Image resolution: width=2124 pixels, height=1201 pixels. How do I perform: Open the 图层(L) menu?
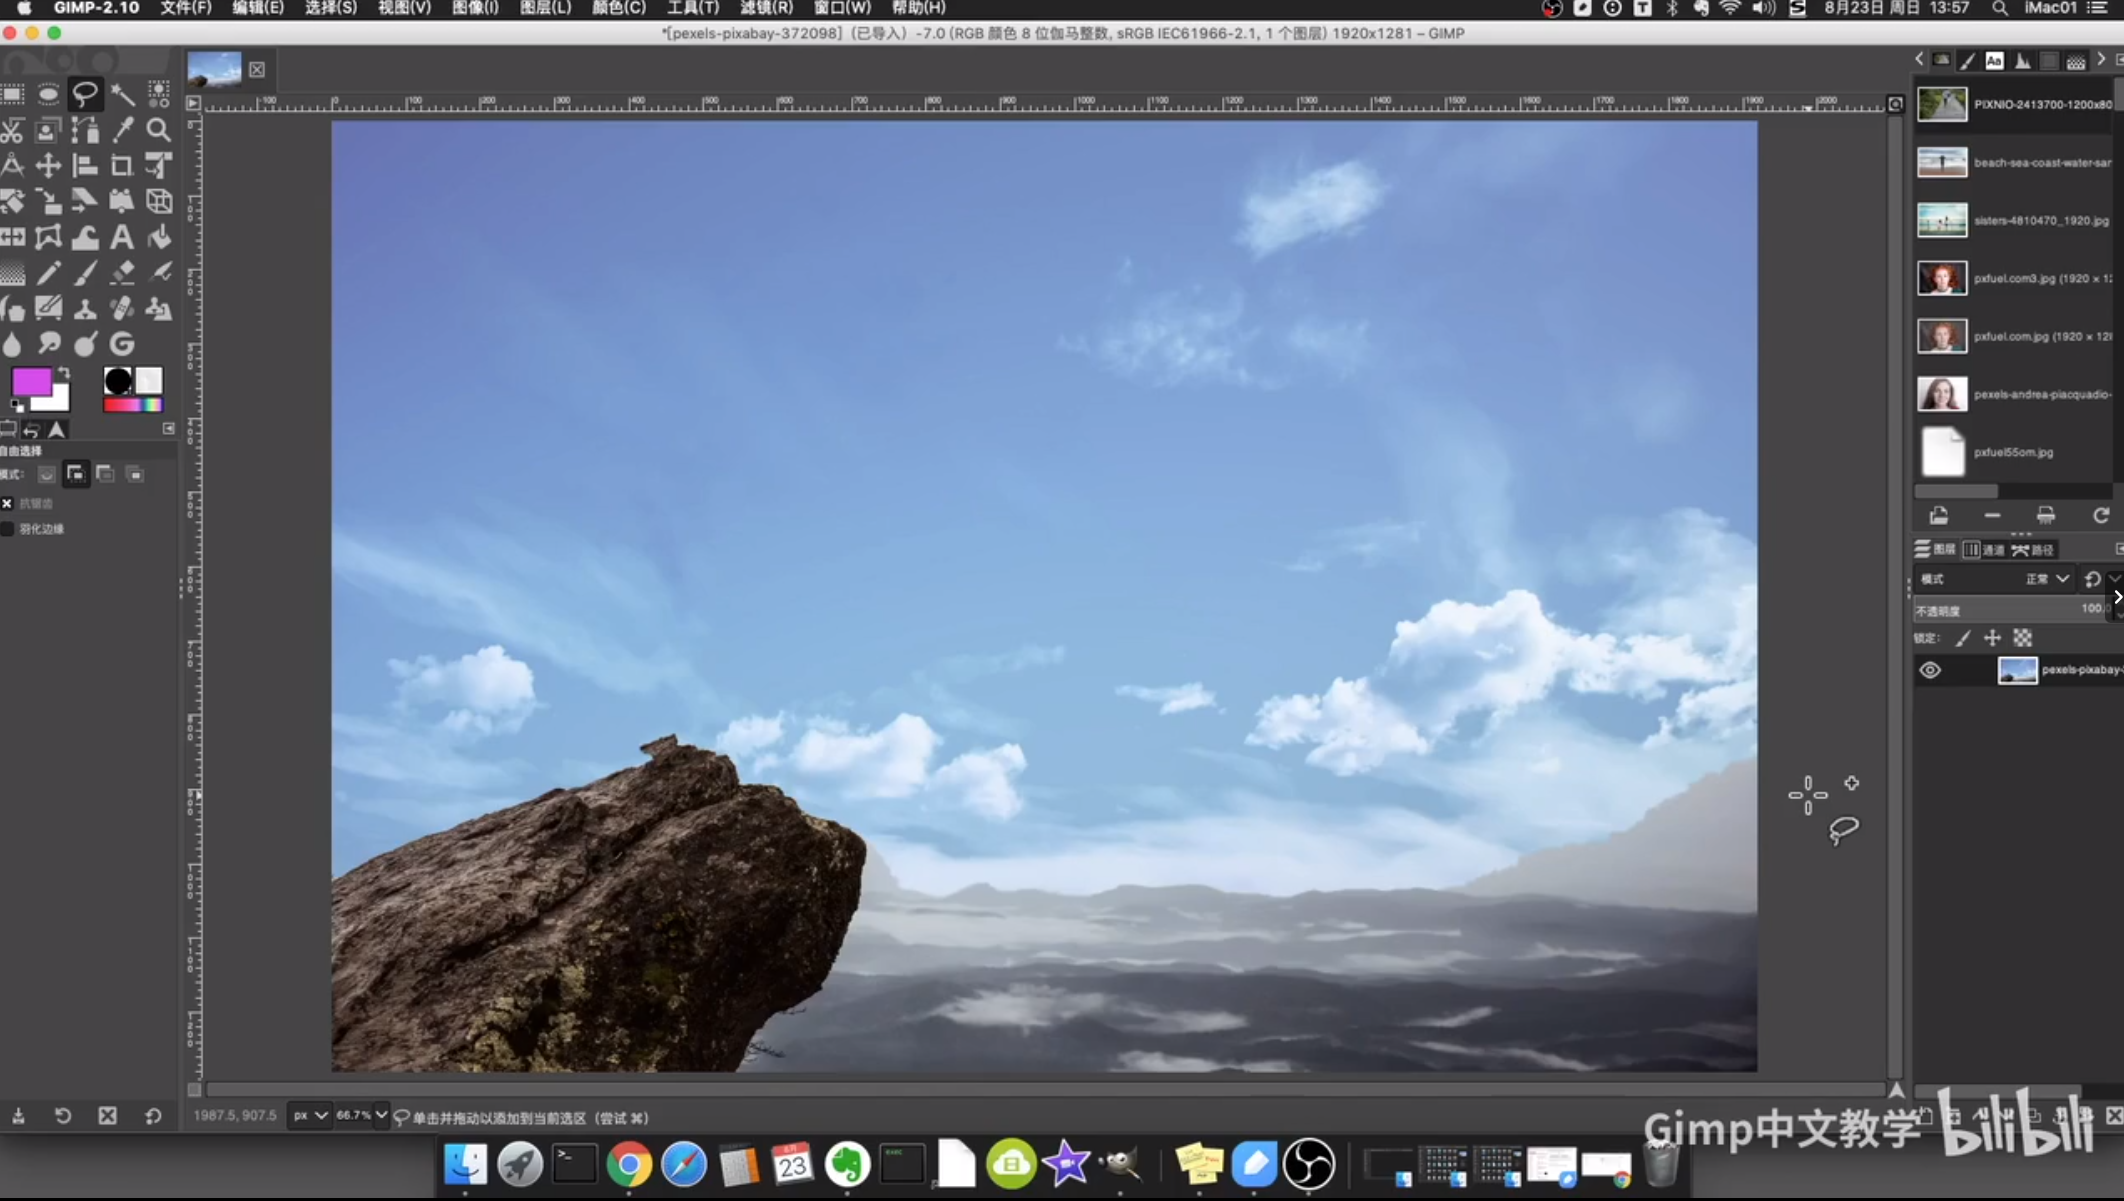pyautogui.click(x=545, y=8)
